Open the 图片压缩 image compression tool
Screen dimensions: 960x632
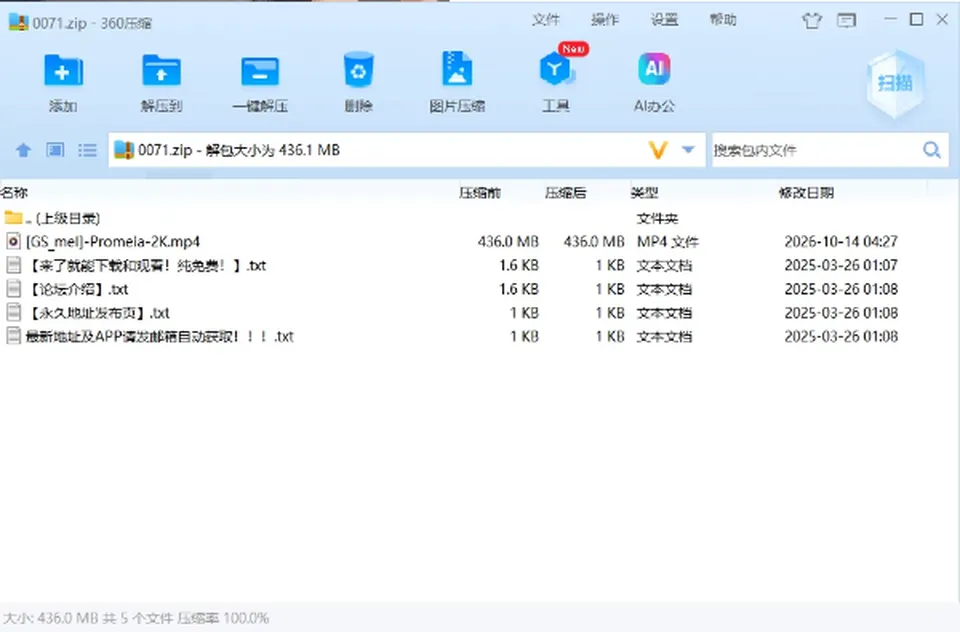click(457, 69)
